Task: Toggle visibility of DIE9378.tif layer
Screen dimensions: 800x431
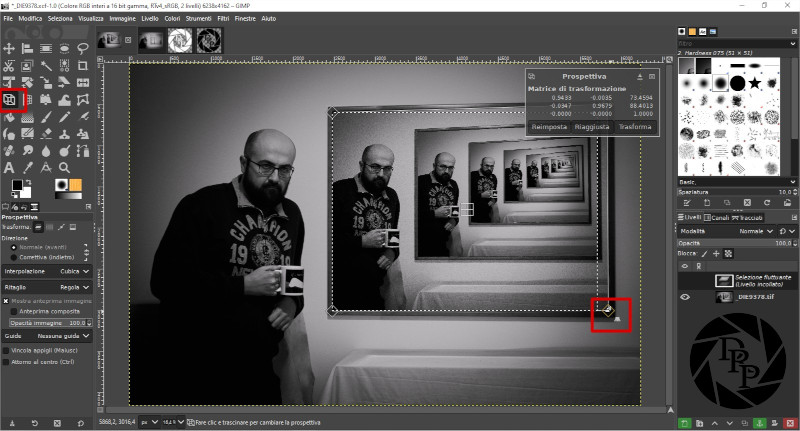Action: pos(685,297)
